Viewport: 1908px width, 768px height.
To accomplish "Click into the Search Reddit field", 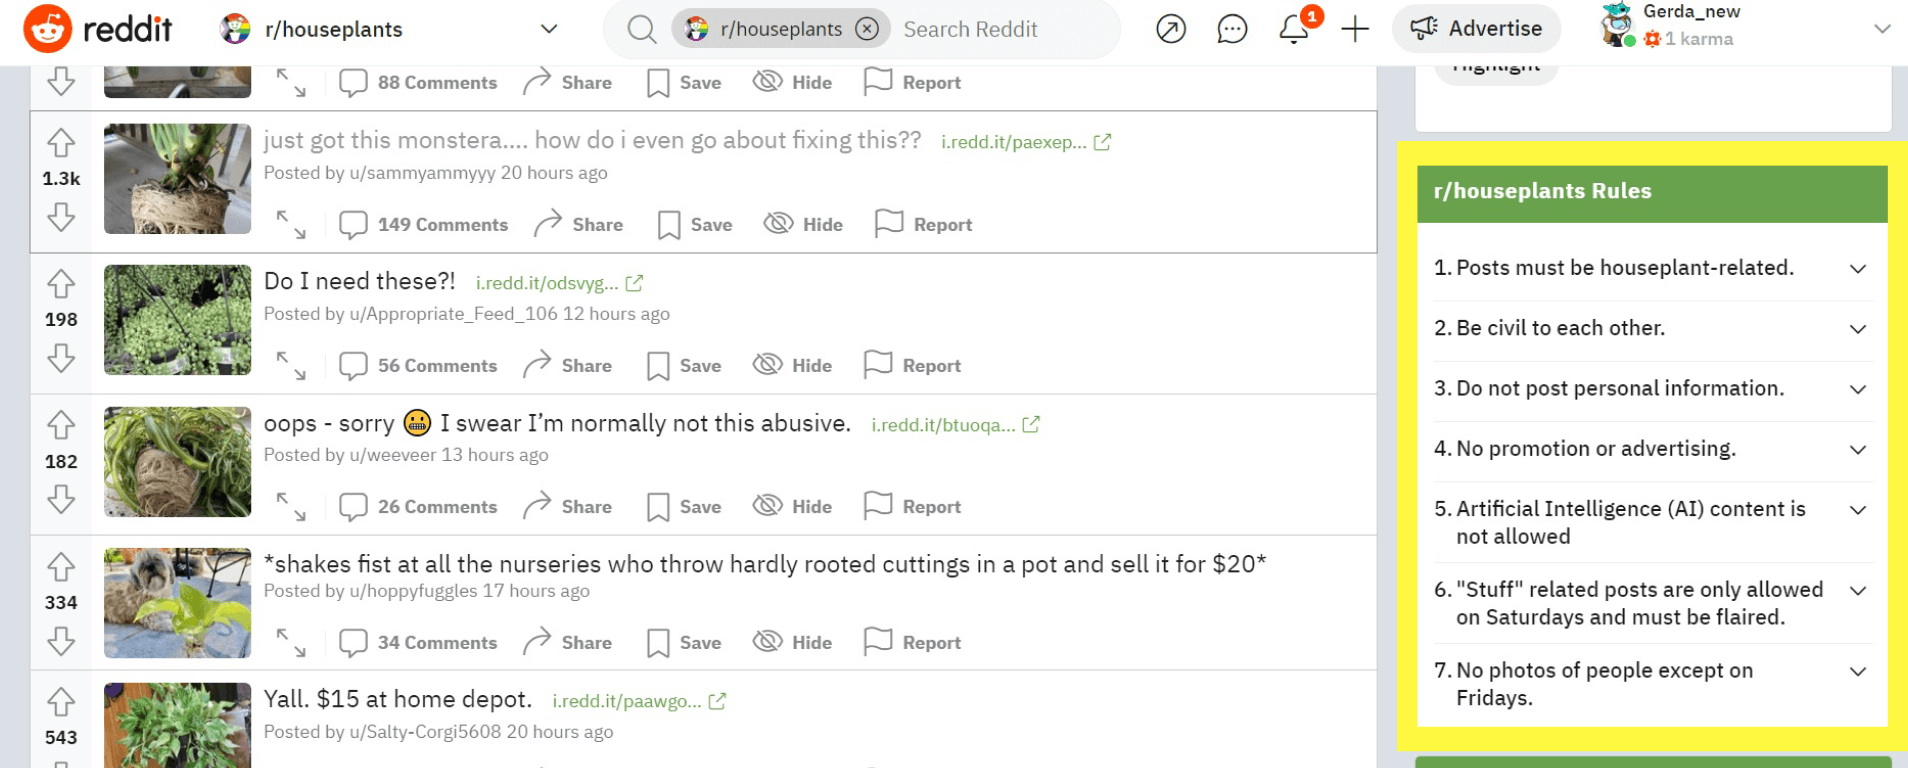I will [1000, 30].
